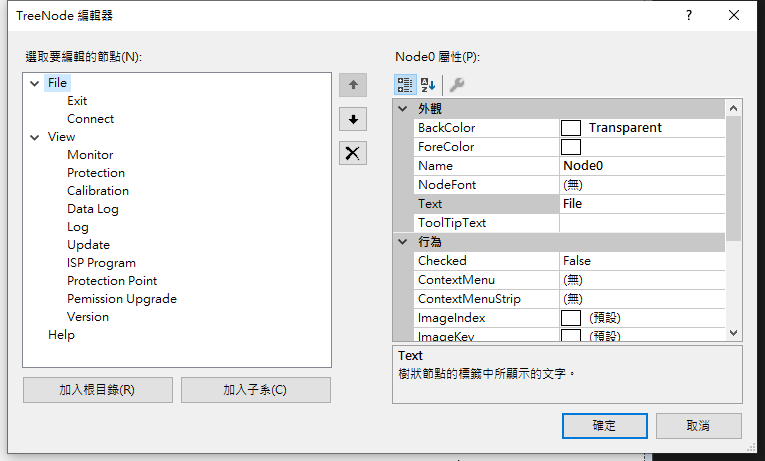Viewport: 765px width, 461px height.
Task: Select the ForeColor property label
Action: 446,147
